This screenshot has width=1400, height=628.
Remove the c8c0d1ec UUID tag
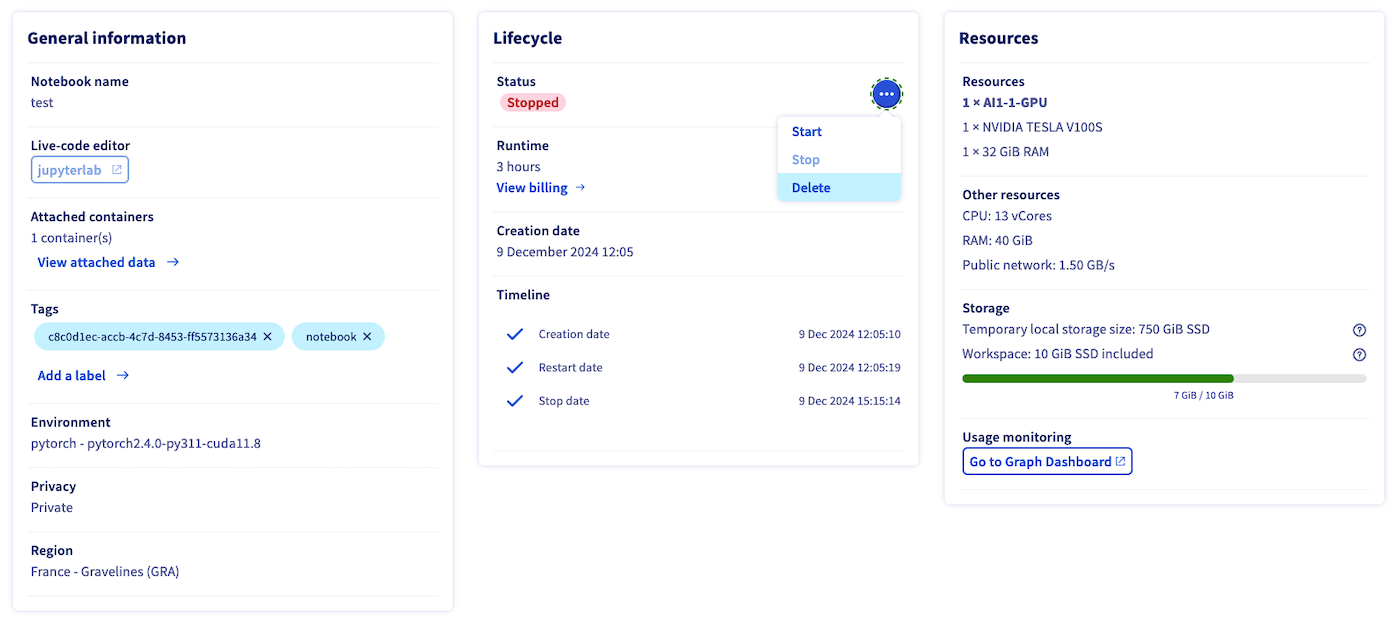coord(267,337)
